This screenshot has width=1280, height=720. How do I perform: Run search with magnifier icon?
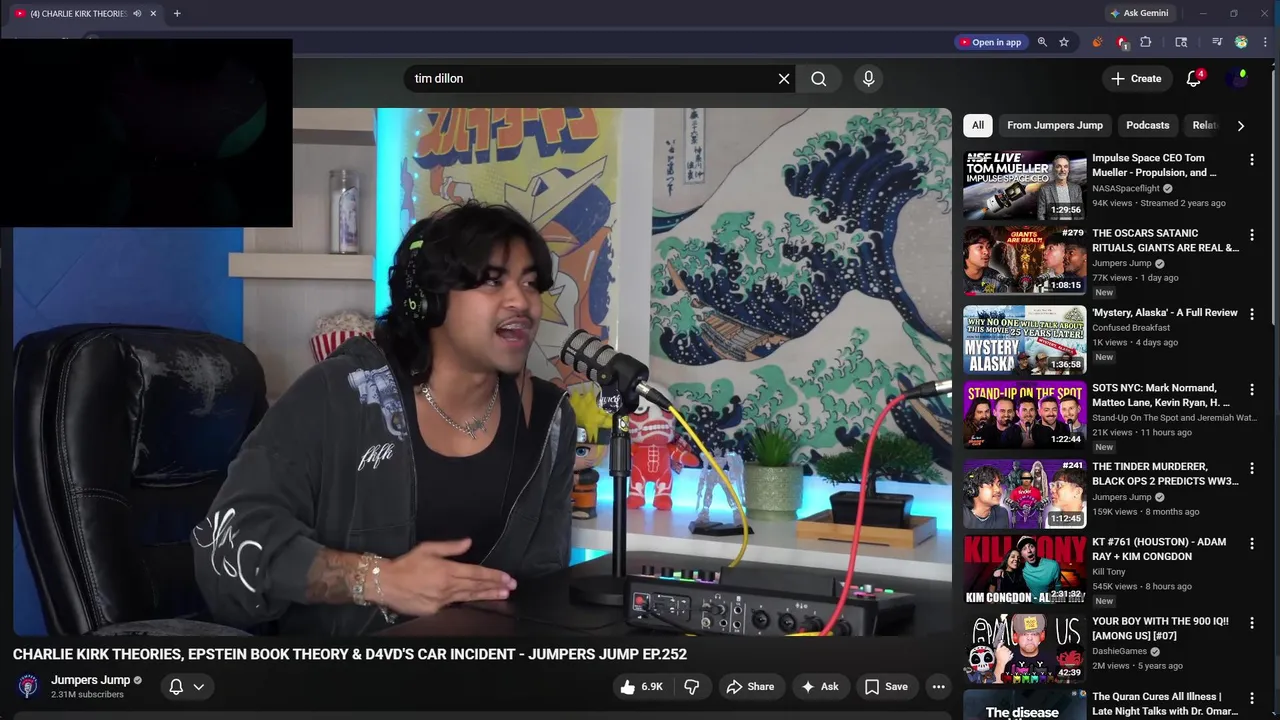pyautogui.click(x=819, y=79)
